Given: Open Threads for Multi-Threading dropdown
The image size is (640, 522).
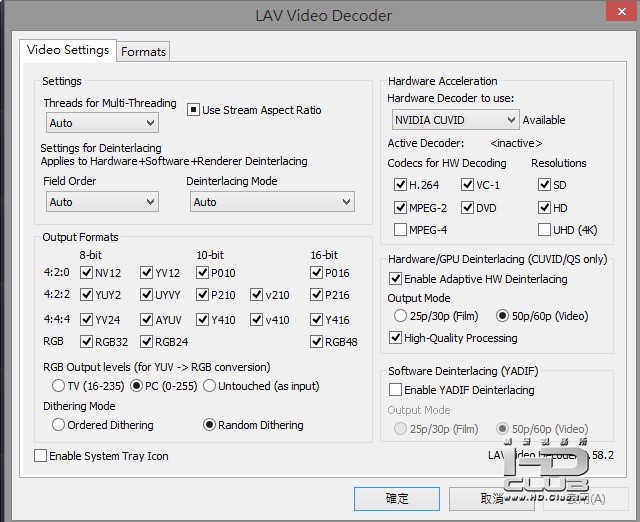Looking at the screenshot, I should click(102, 123).
